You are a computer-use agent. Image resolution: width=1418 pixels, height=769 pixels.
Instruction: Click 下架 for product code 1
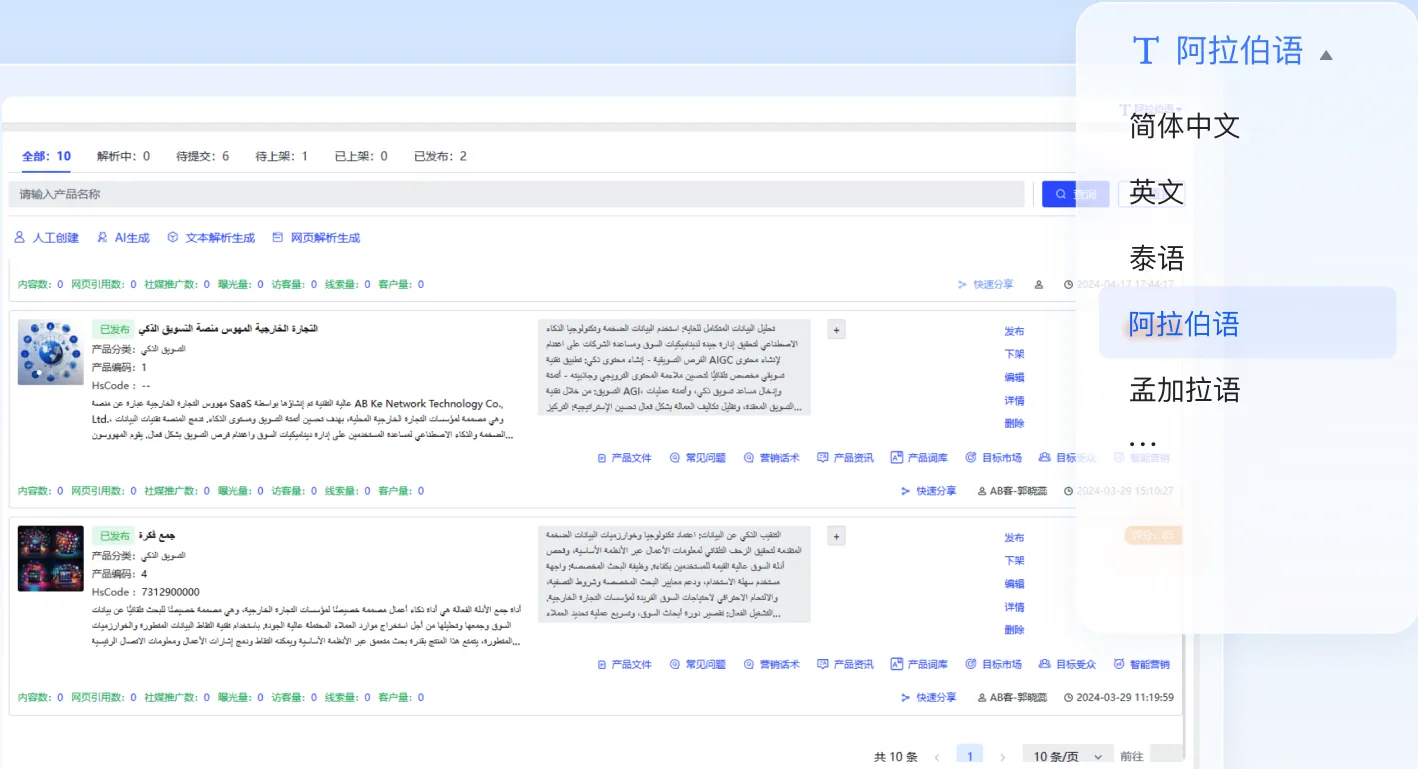pos(1014,354)
